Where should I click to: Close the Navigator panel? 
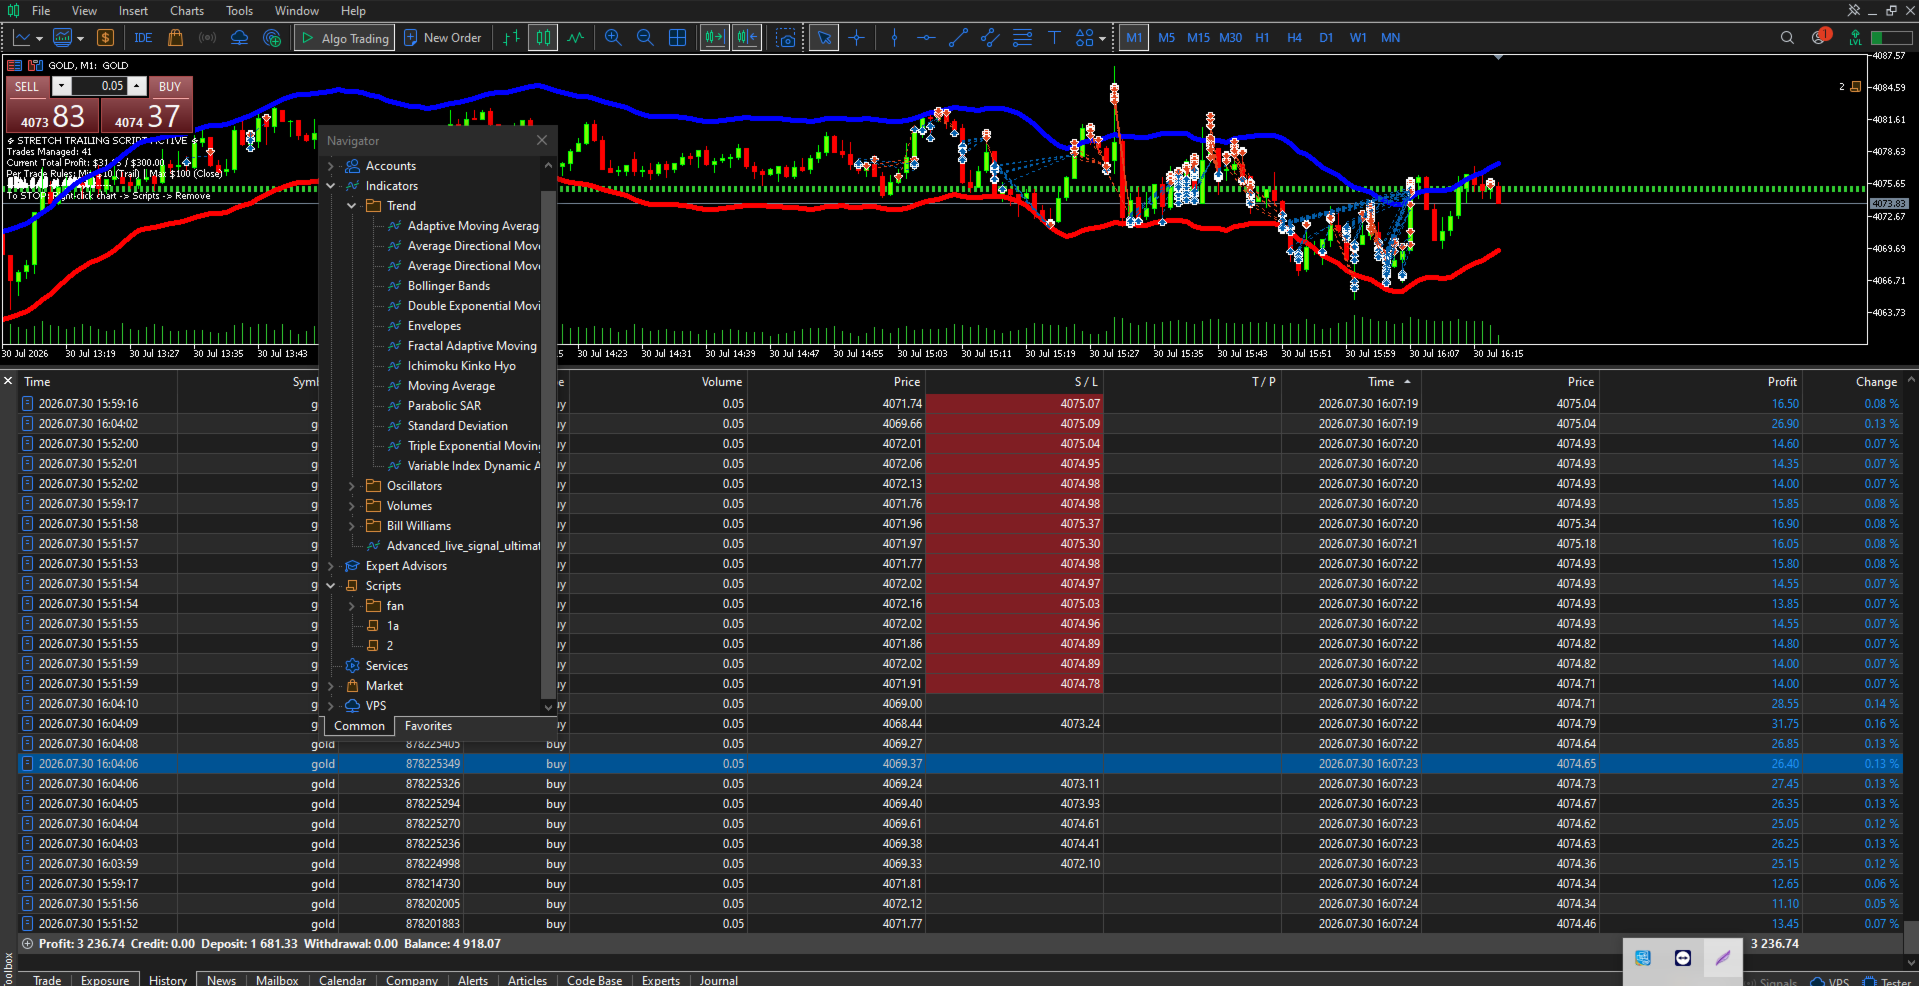(x=542, y=140)
